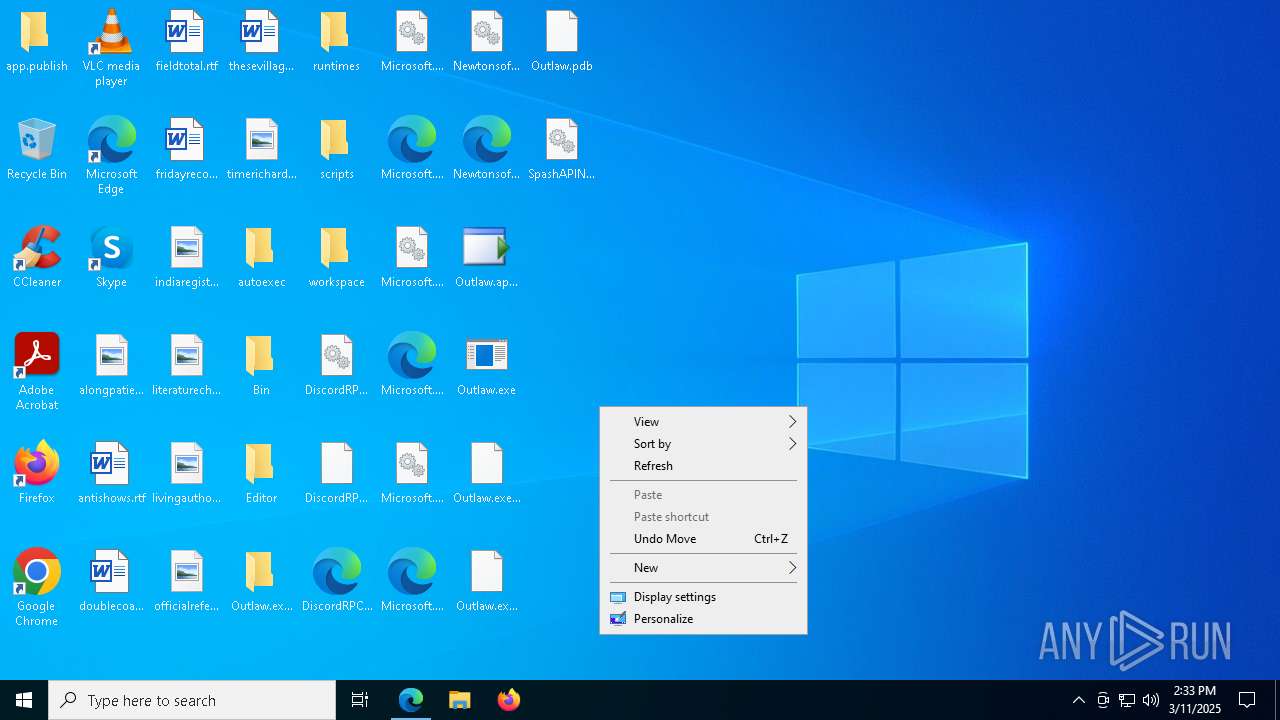Screen dimensions: 1280x720
Task: Select the thesevillag... Word document icon
Action: pos(261,41)
